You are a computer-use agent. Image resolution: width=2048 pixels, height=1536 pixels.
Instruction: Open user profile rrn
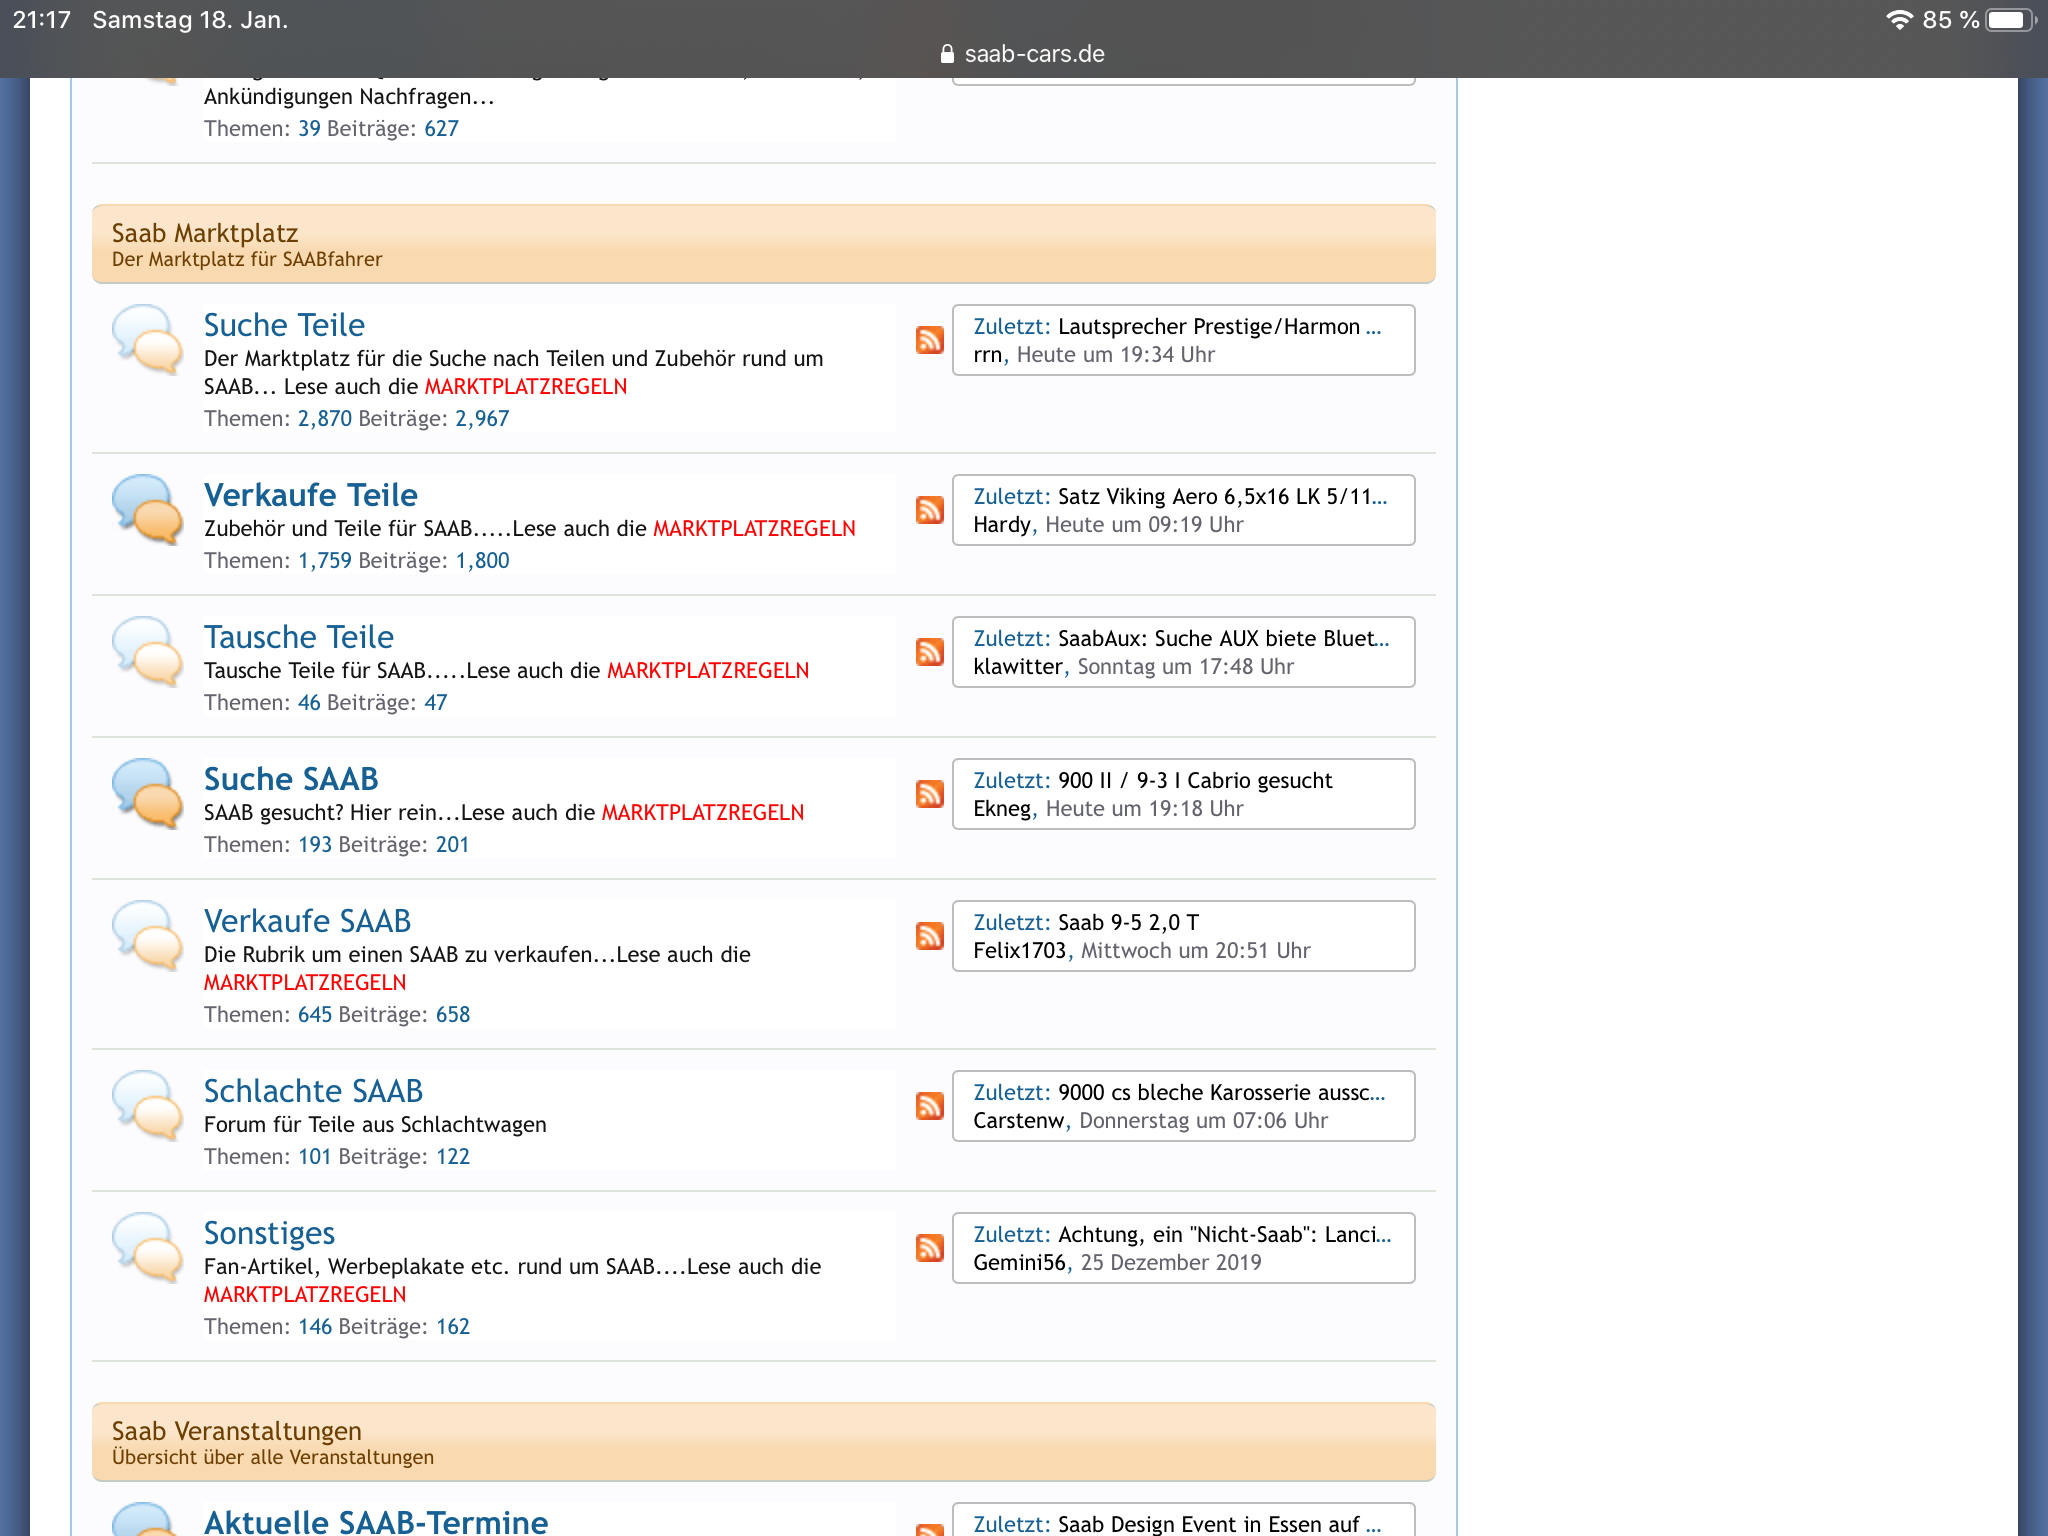coord(987,355)
